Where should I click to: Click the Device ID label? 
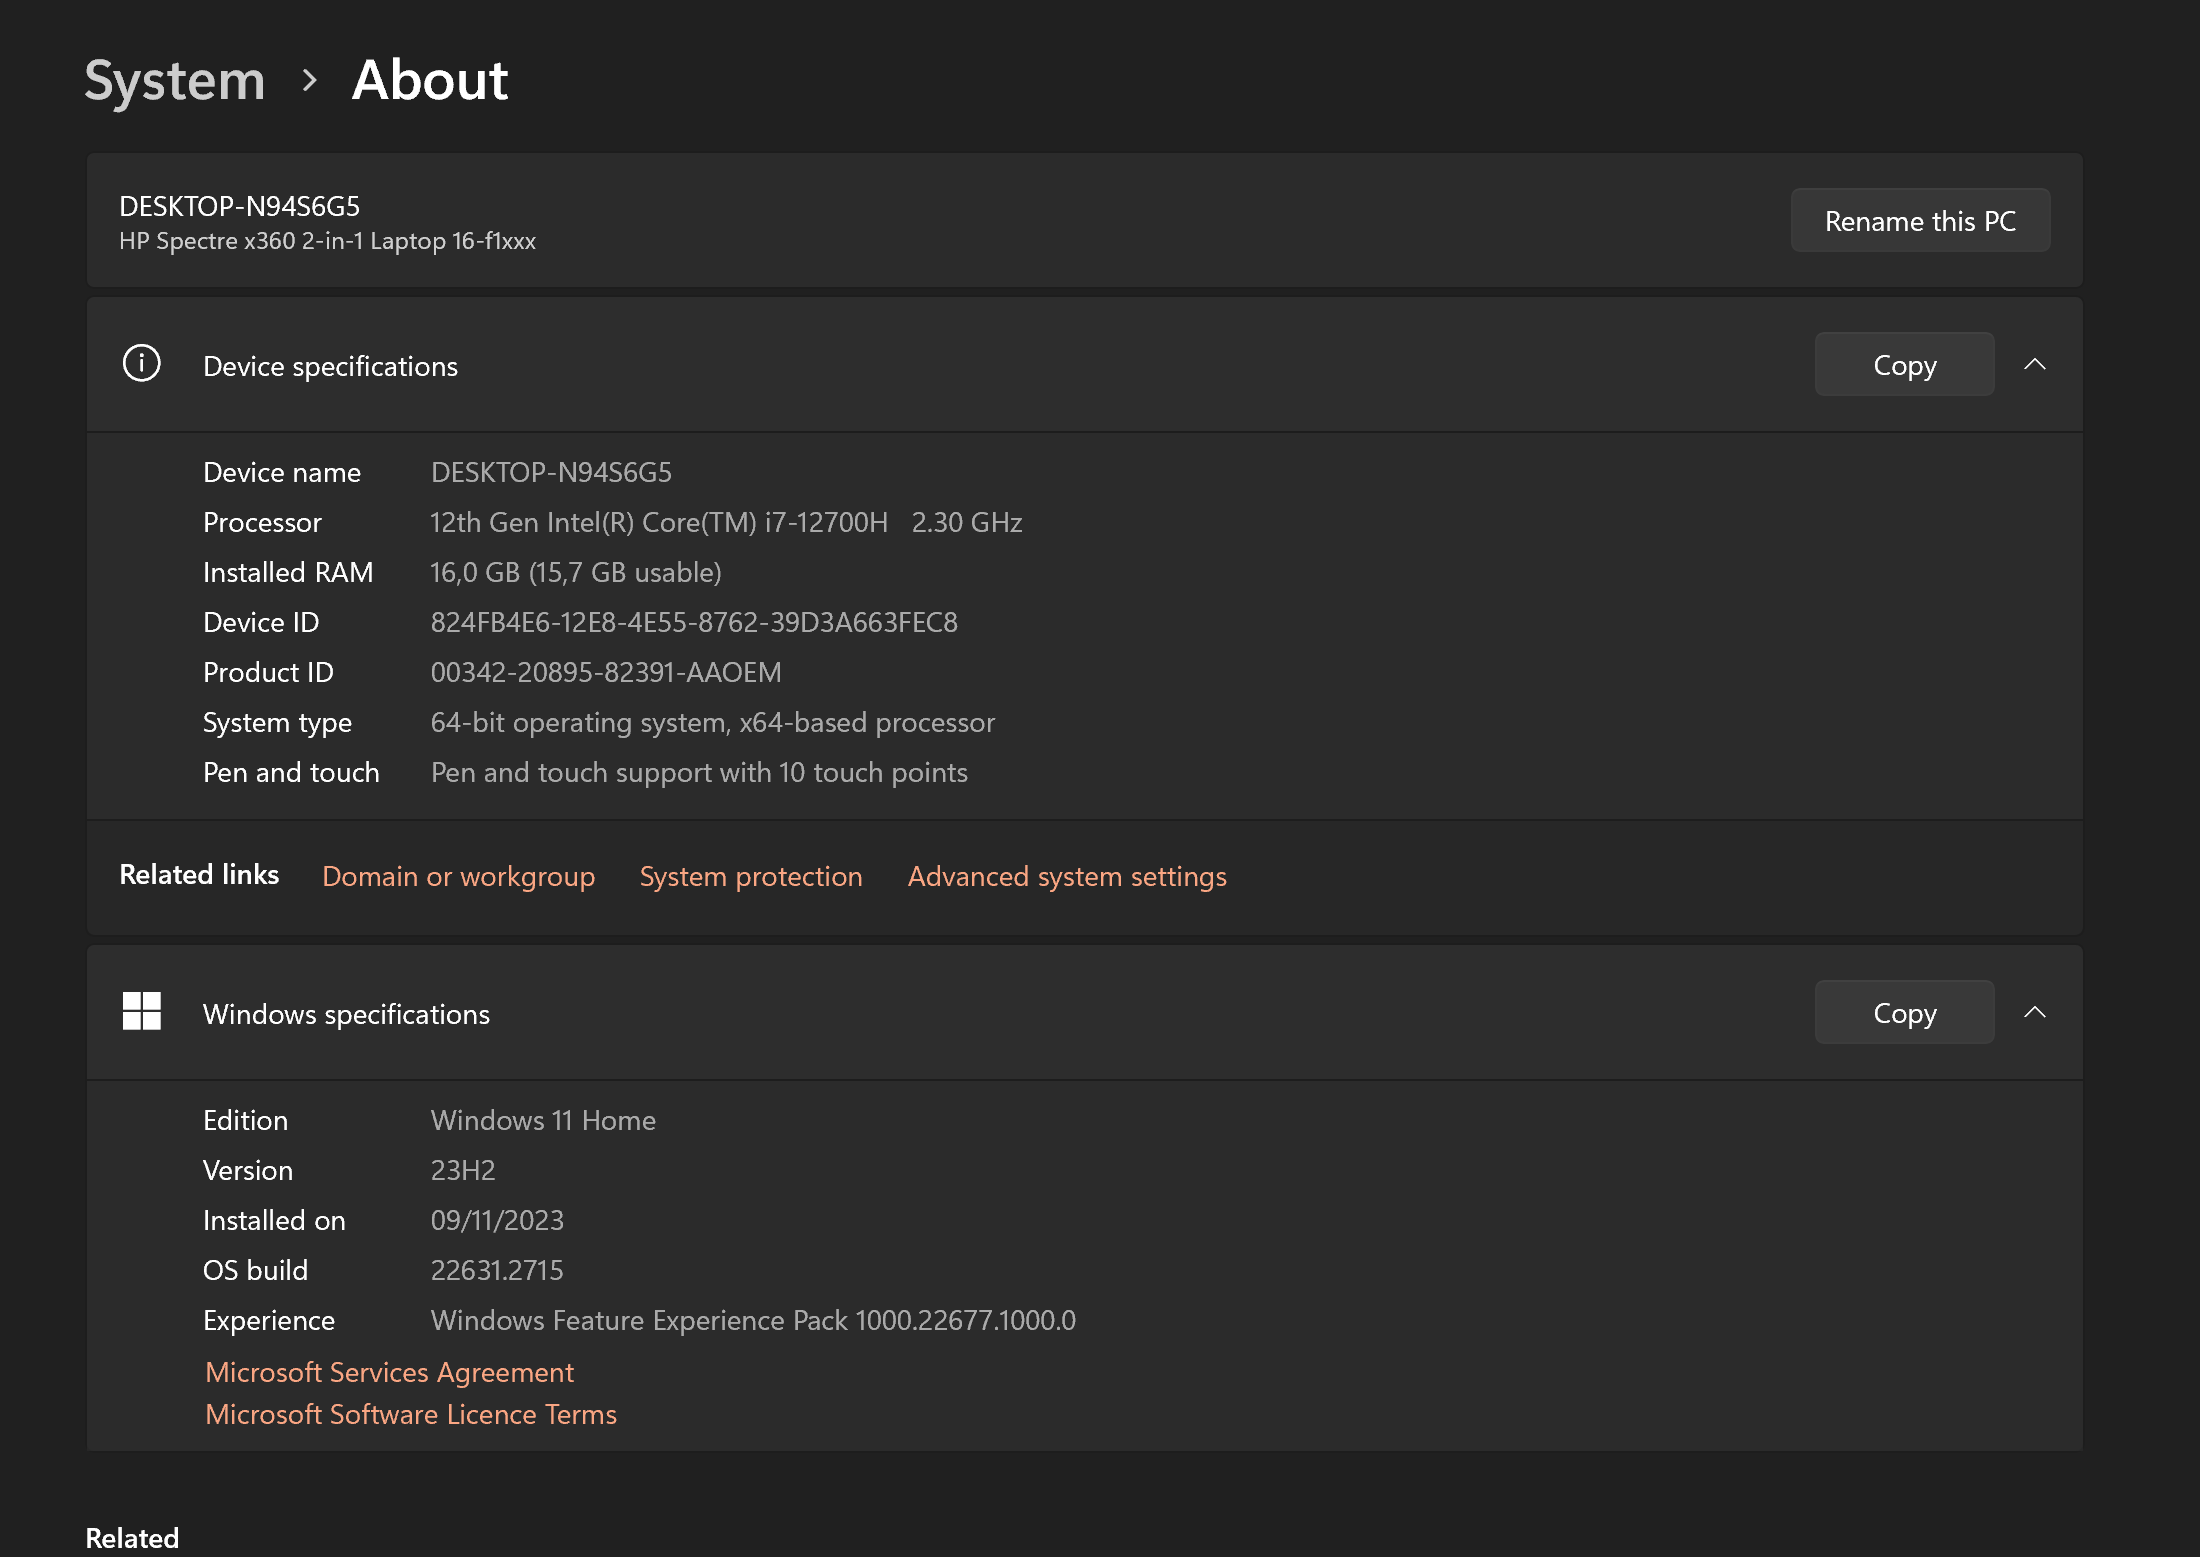(261, 622)
